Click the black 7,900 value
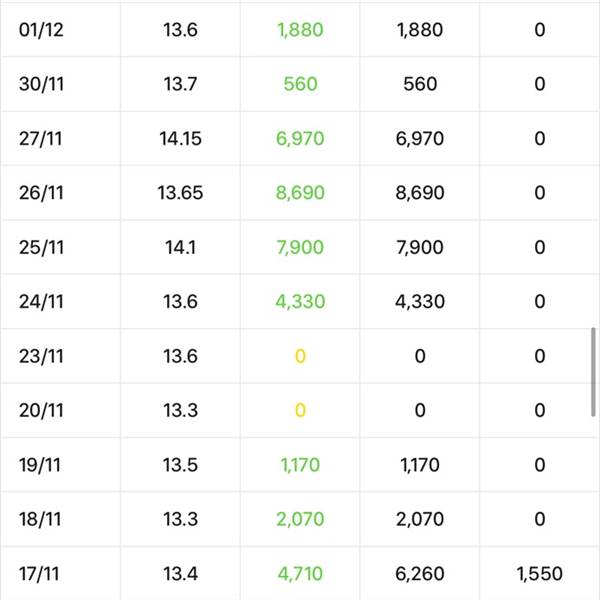Screen dimensions: 600x600 (x=420, y=247)
